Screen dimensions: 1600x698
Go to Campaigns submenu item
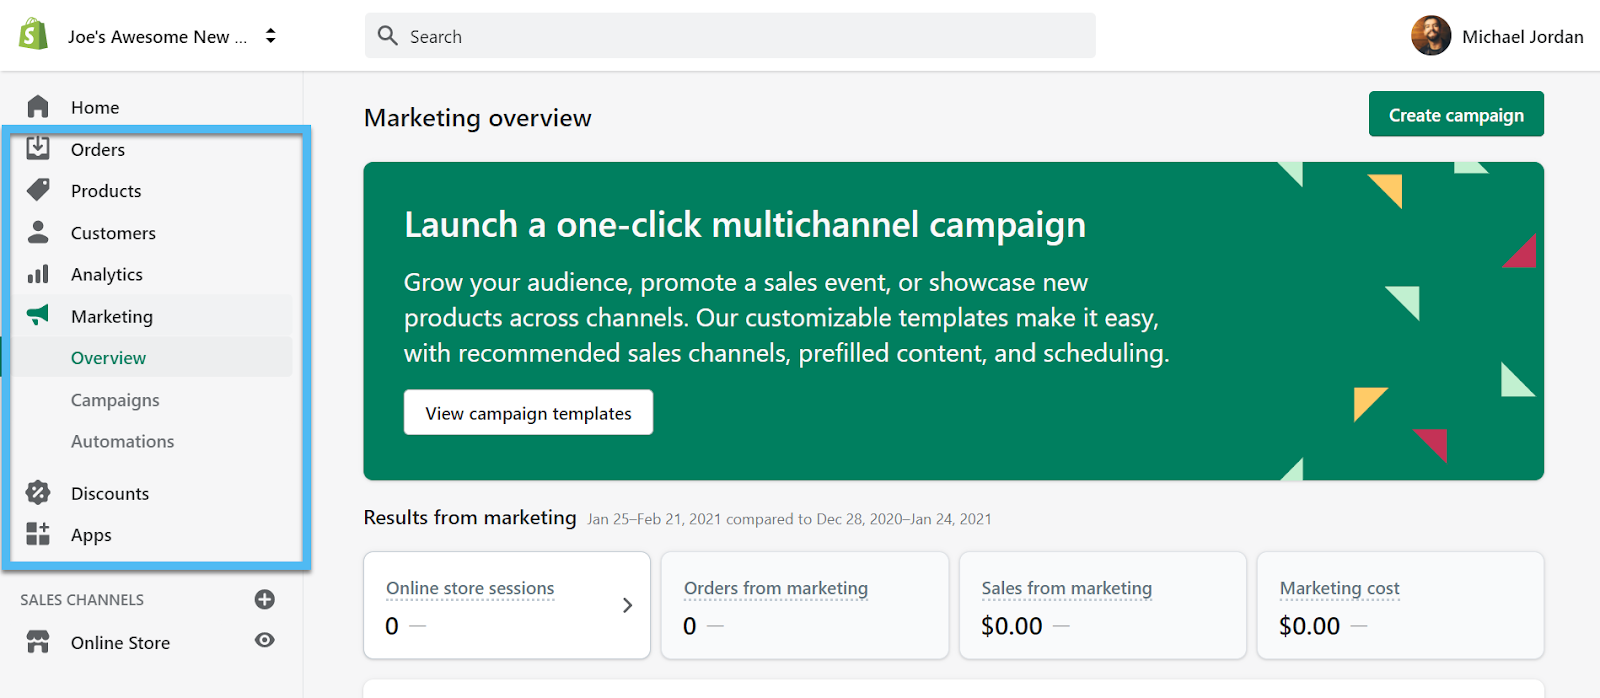(115, 400)
